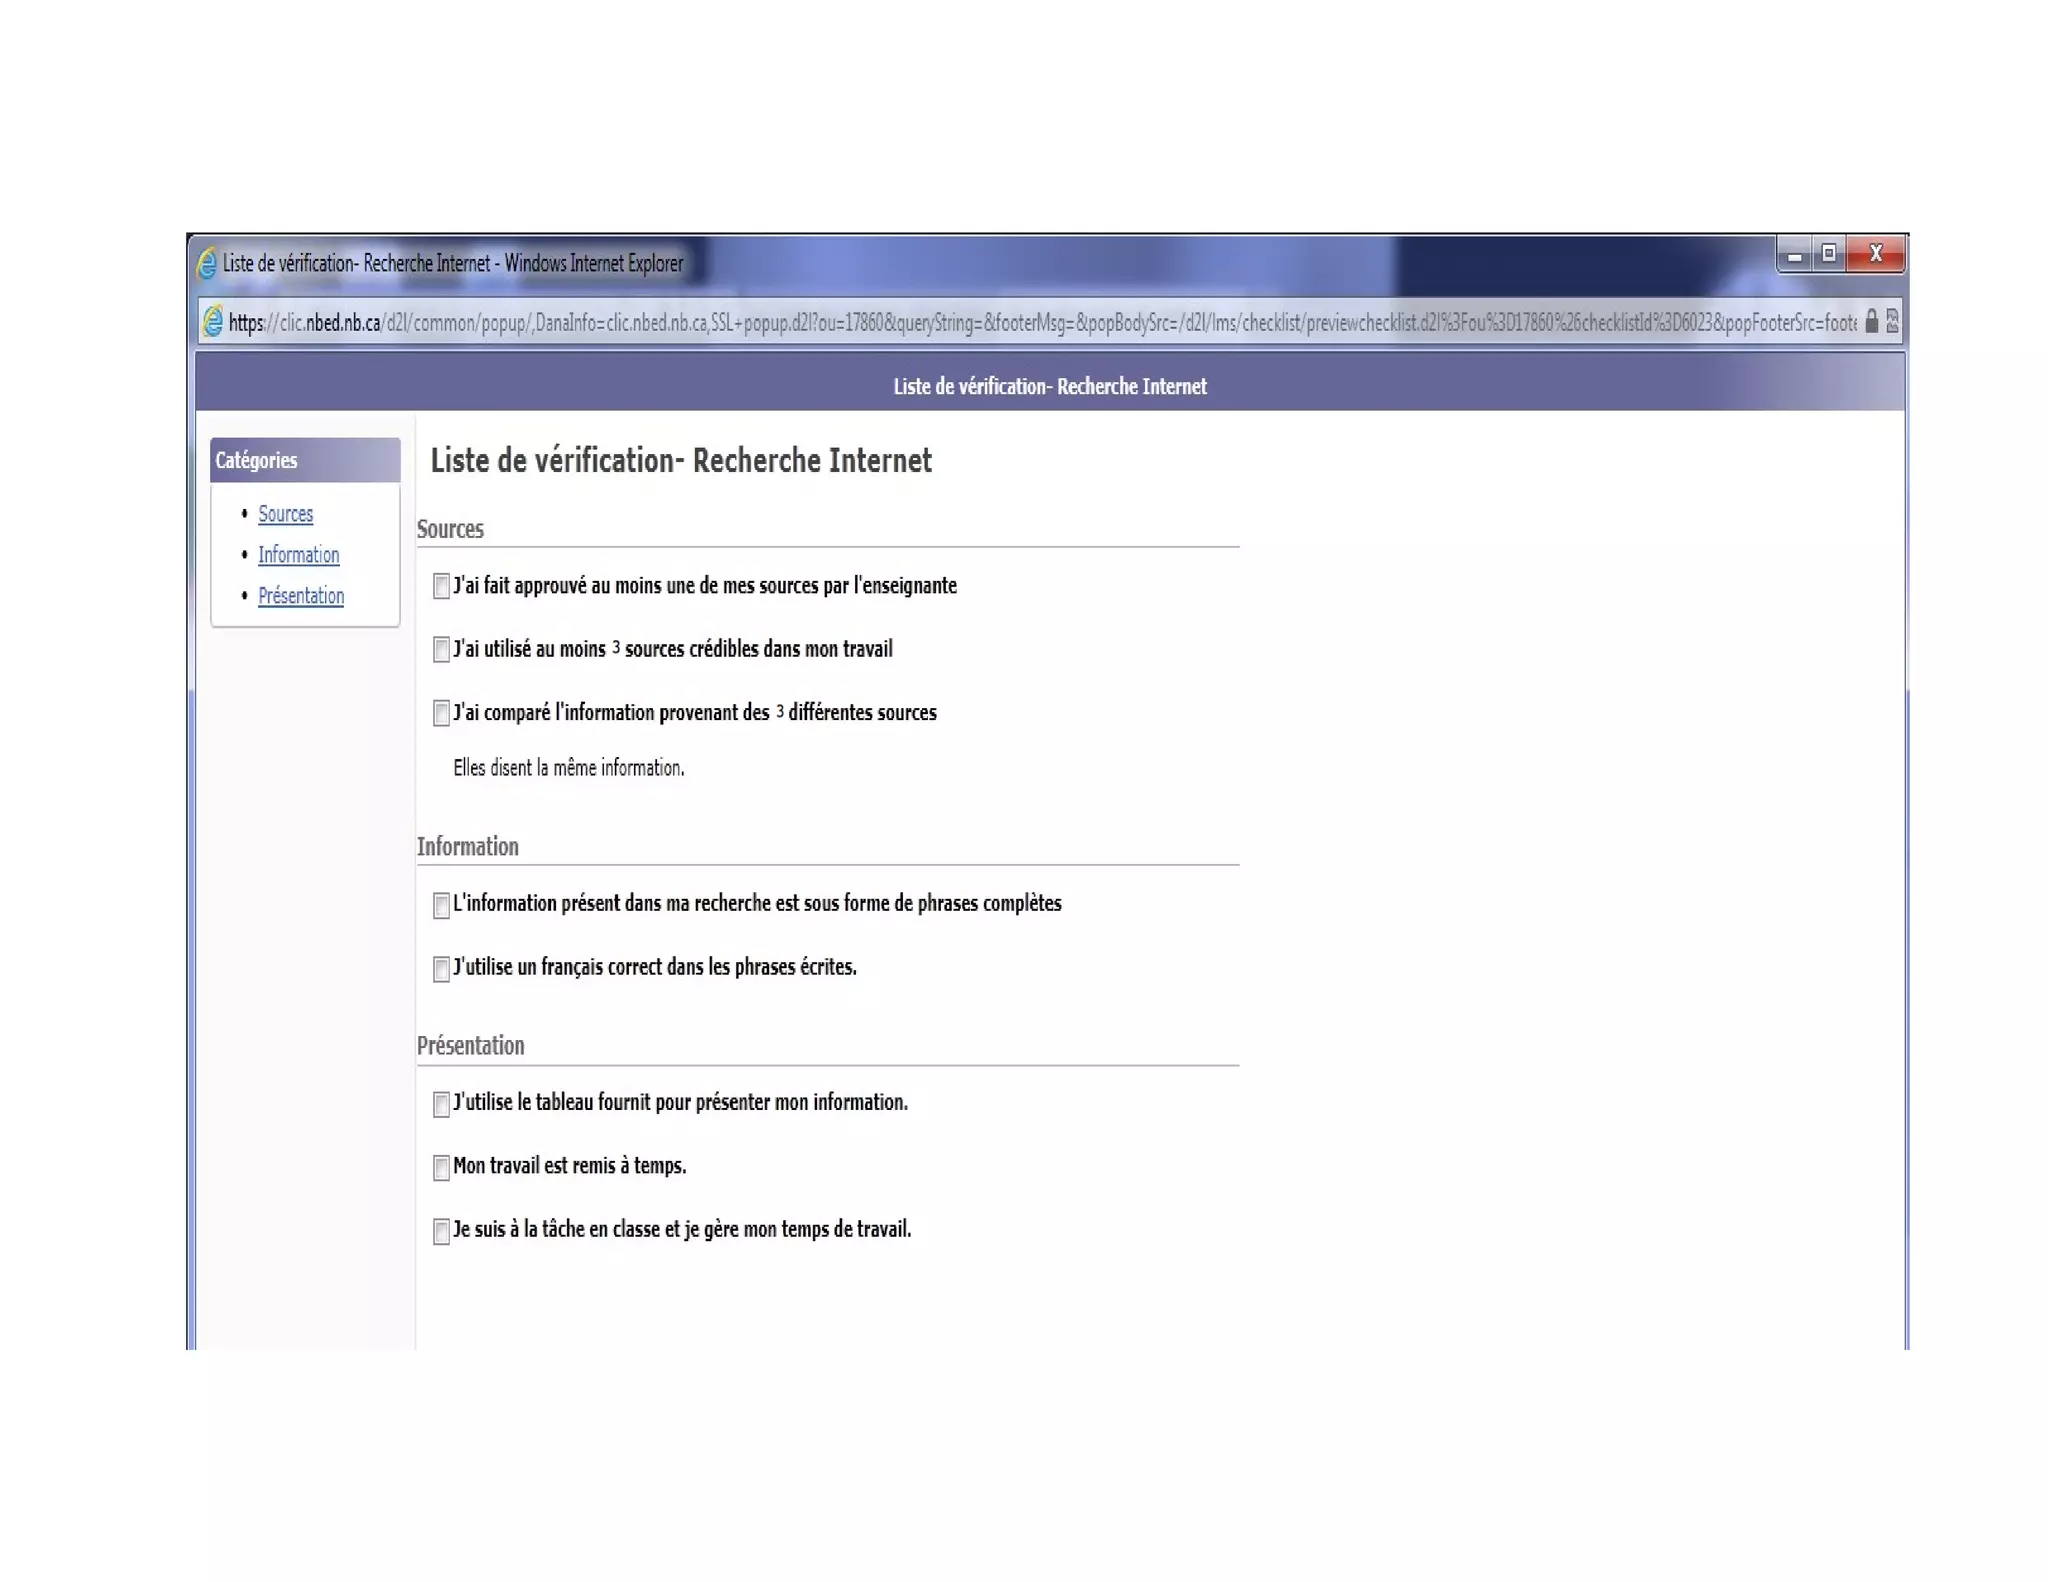
Task: Click the security lock icon in address bar
Action: [x=1871, y=321]
